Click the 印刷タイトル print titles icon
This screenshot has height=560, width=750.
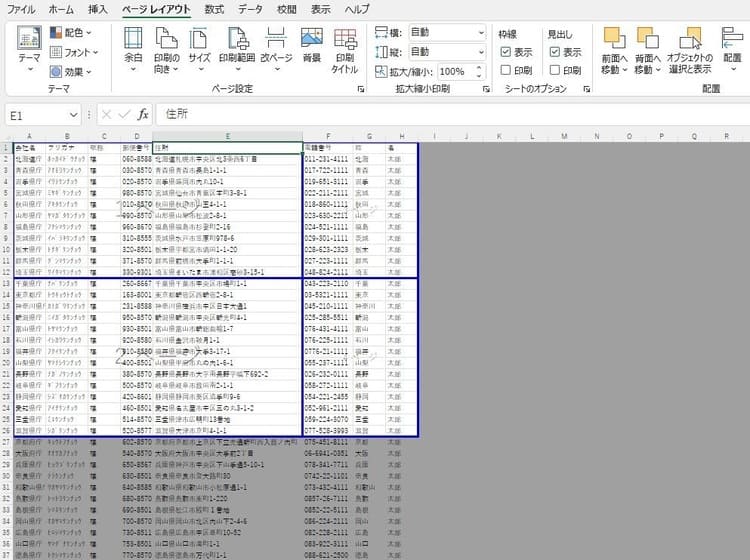345,39
